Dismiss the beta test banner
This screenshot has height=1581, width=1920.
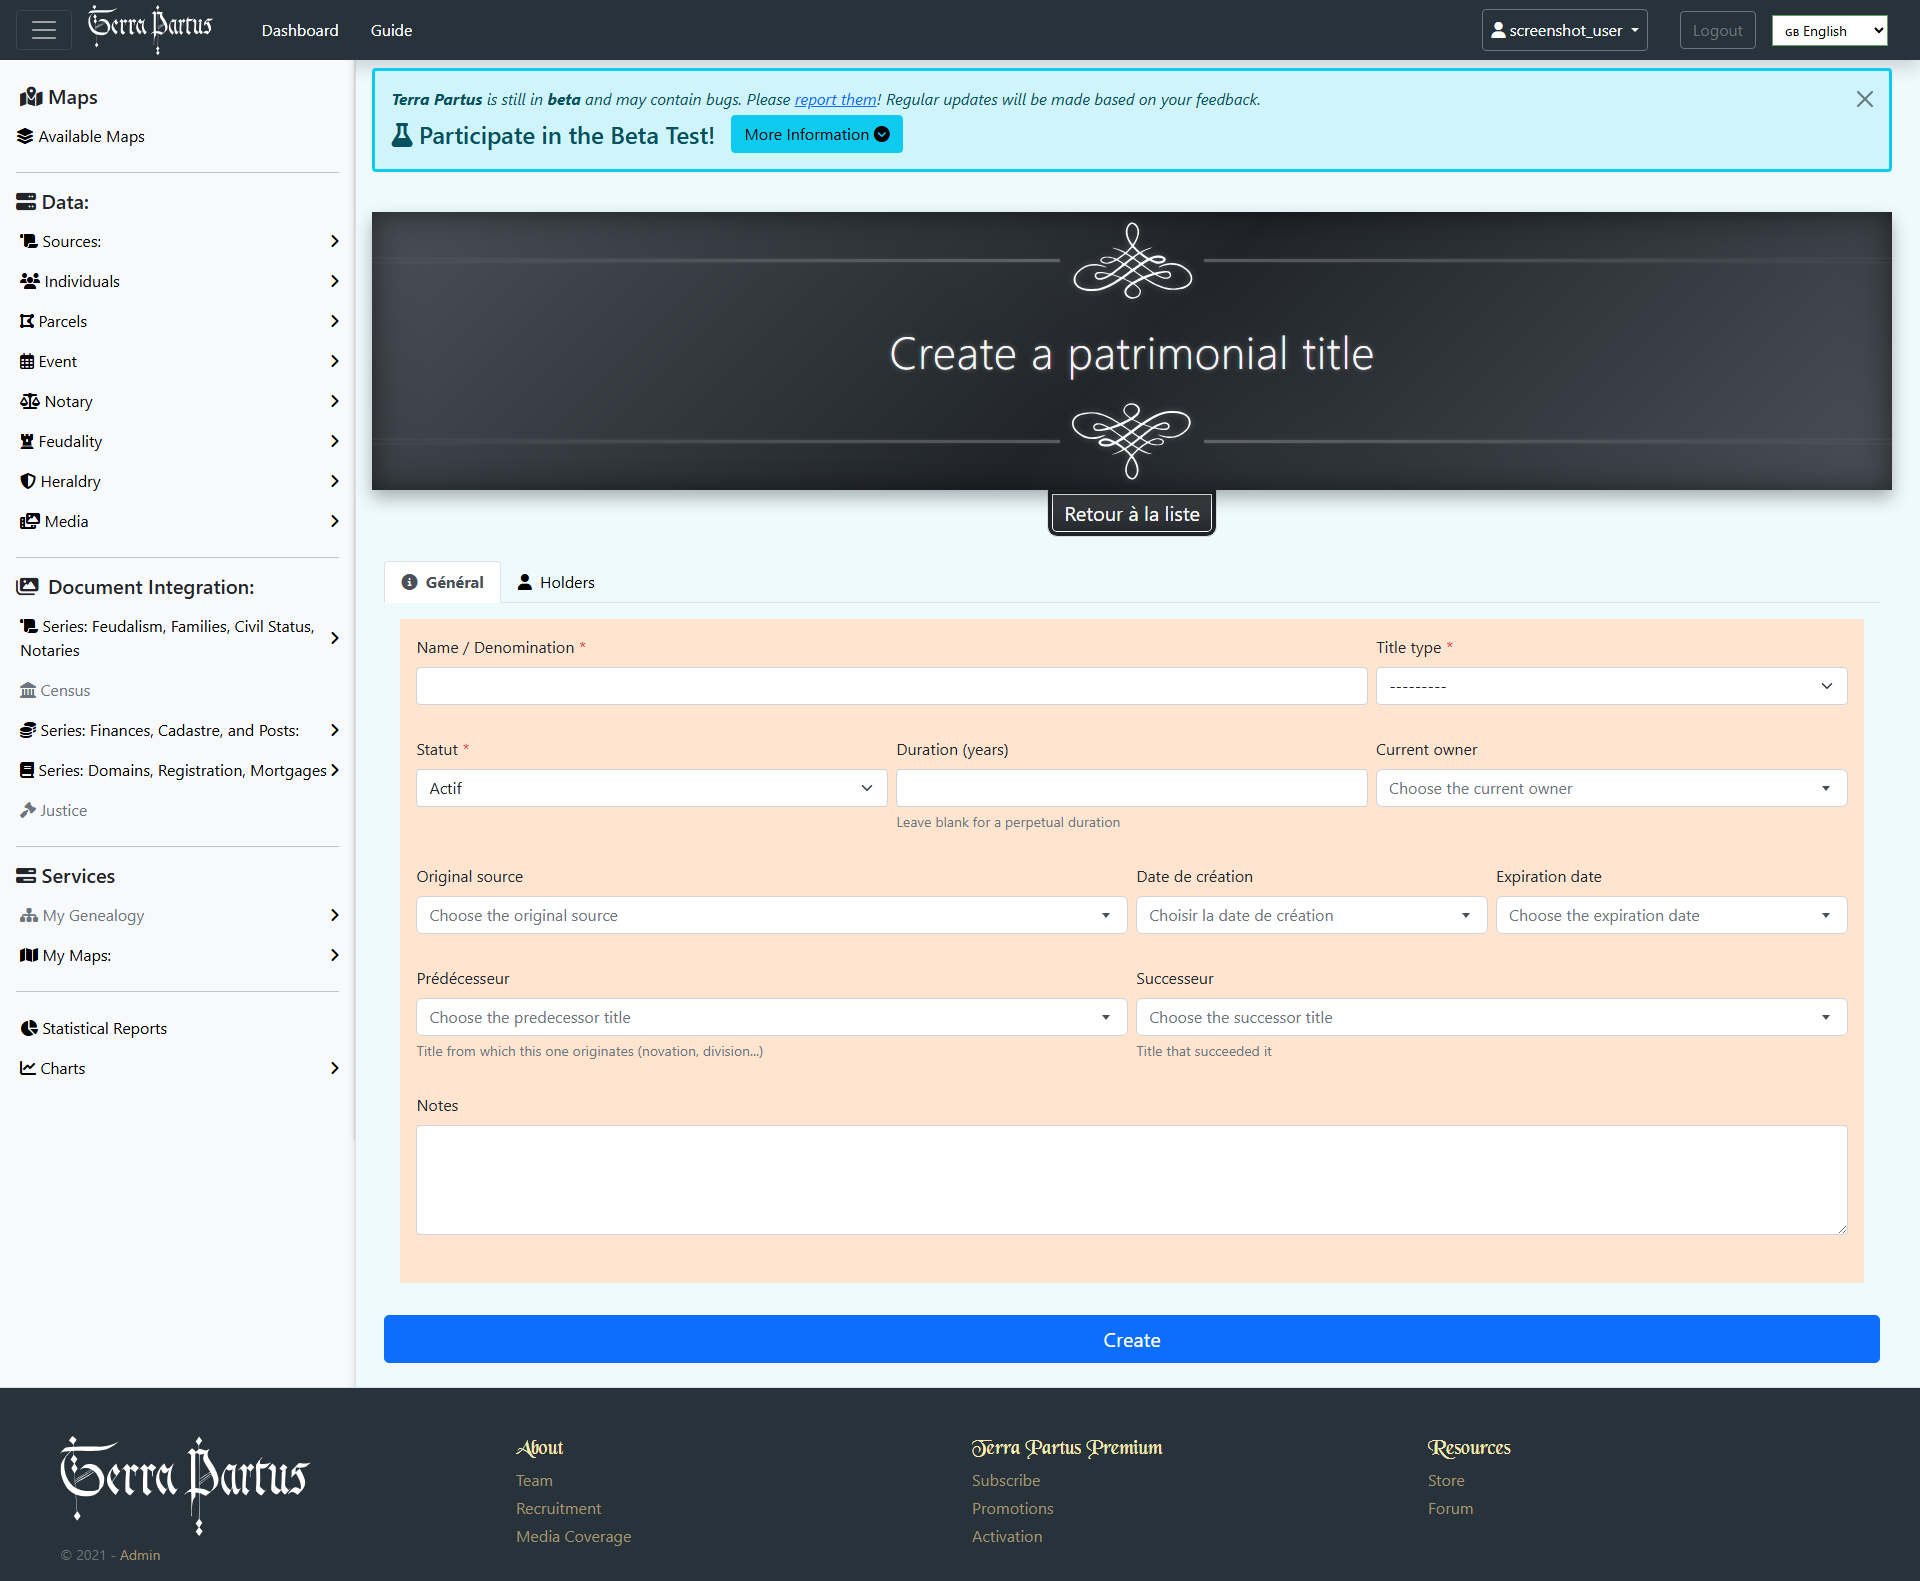tap(1864, 99)
